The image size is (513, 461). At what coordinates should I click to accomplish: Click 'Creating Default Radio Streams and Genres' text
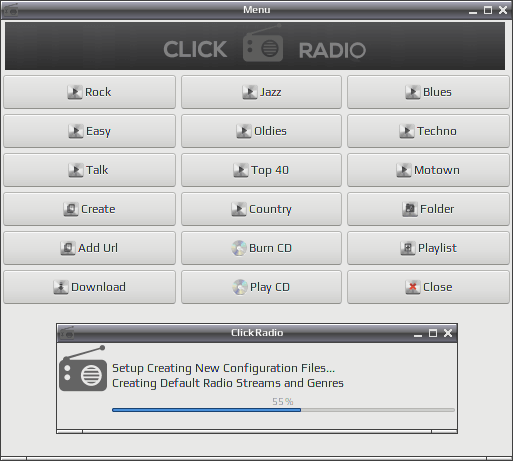(x=228, y=383)
